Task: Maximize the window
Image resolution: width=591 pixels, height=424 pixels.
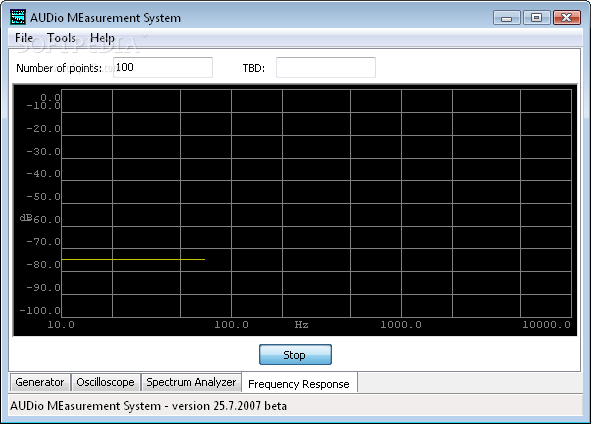Action: point(536,18)
